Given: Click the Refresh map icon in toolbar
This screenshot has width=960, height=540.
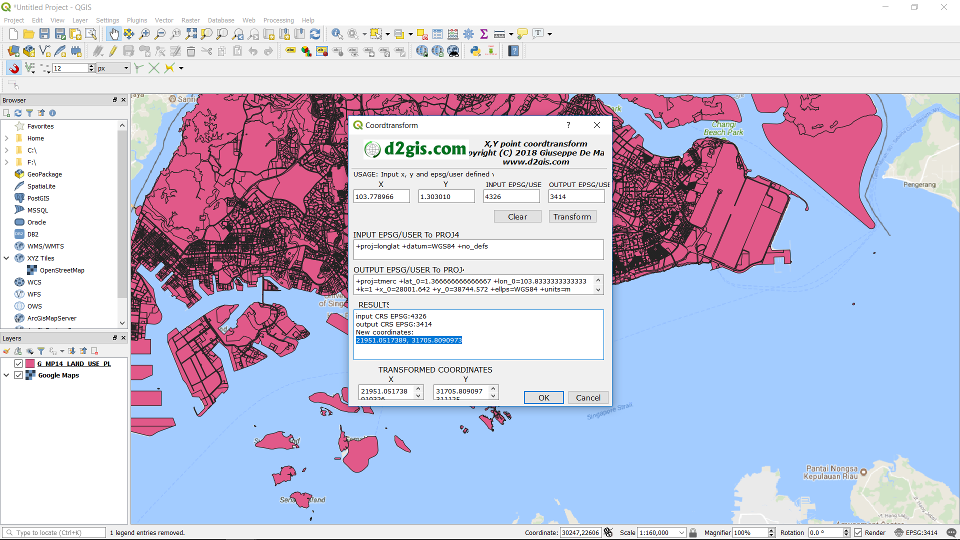Looking at the screenshot, I should click(315, 34).
